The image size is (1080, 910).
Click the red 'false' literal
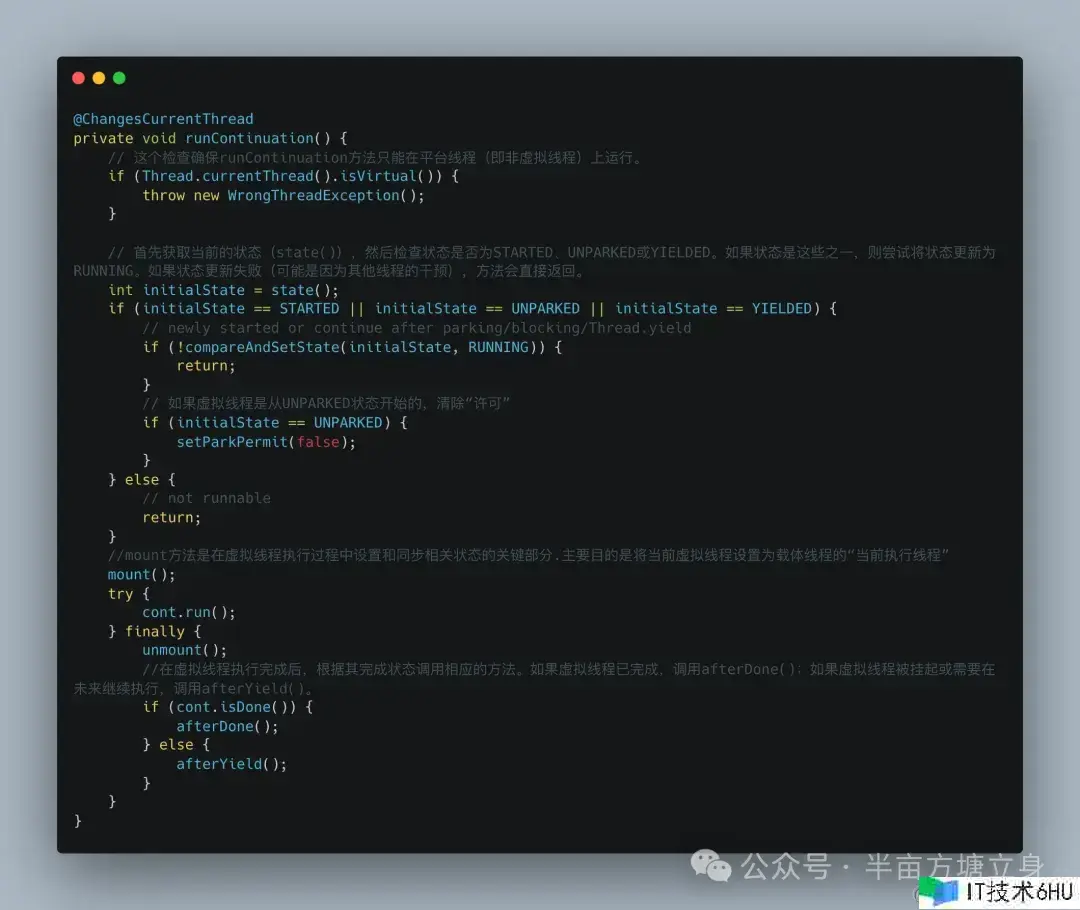(x=318, y=442)
